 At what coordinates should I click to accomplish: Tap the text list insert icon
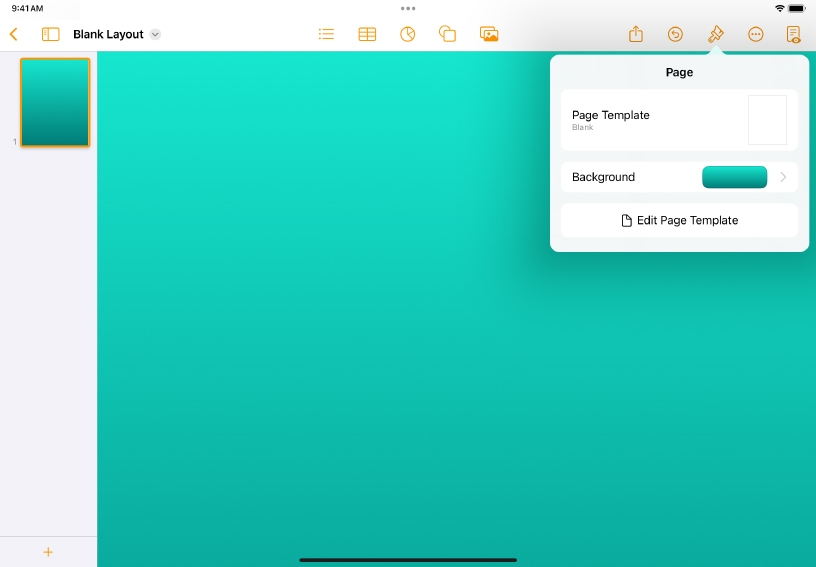(326, 34)
